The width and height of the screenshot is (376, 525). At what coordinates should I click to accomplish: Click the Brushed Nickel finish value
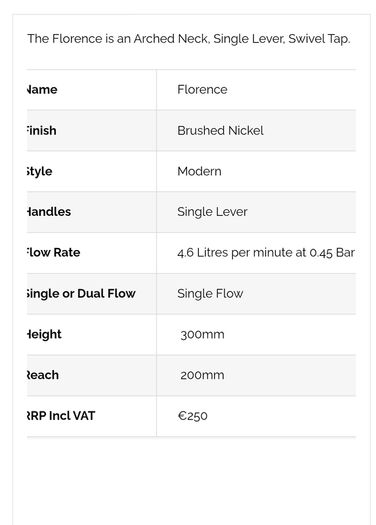click(x=220, y=130)
